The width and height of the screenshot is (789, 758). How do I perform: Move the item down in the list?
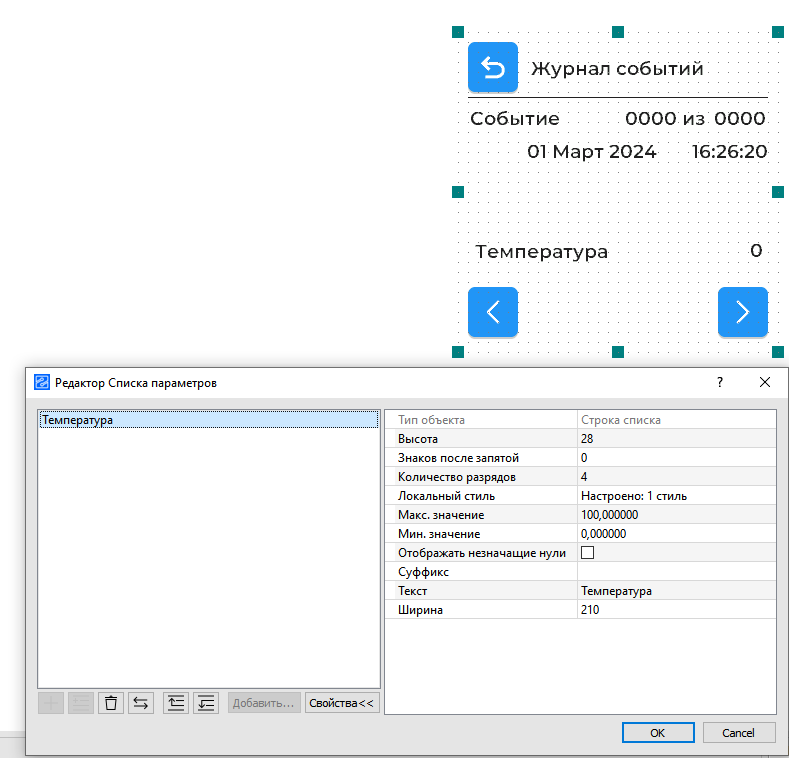tap(206, 703)
